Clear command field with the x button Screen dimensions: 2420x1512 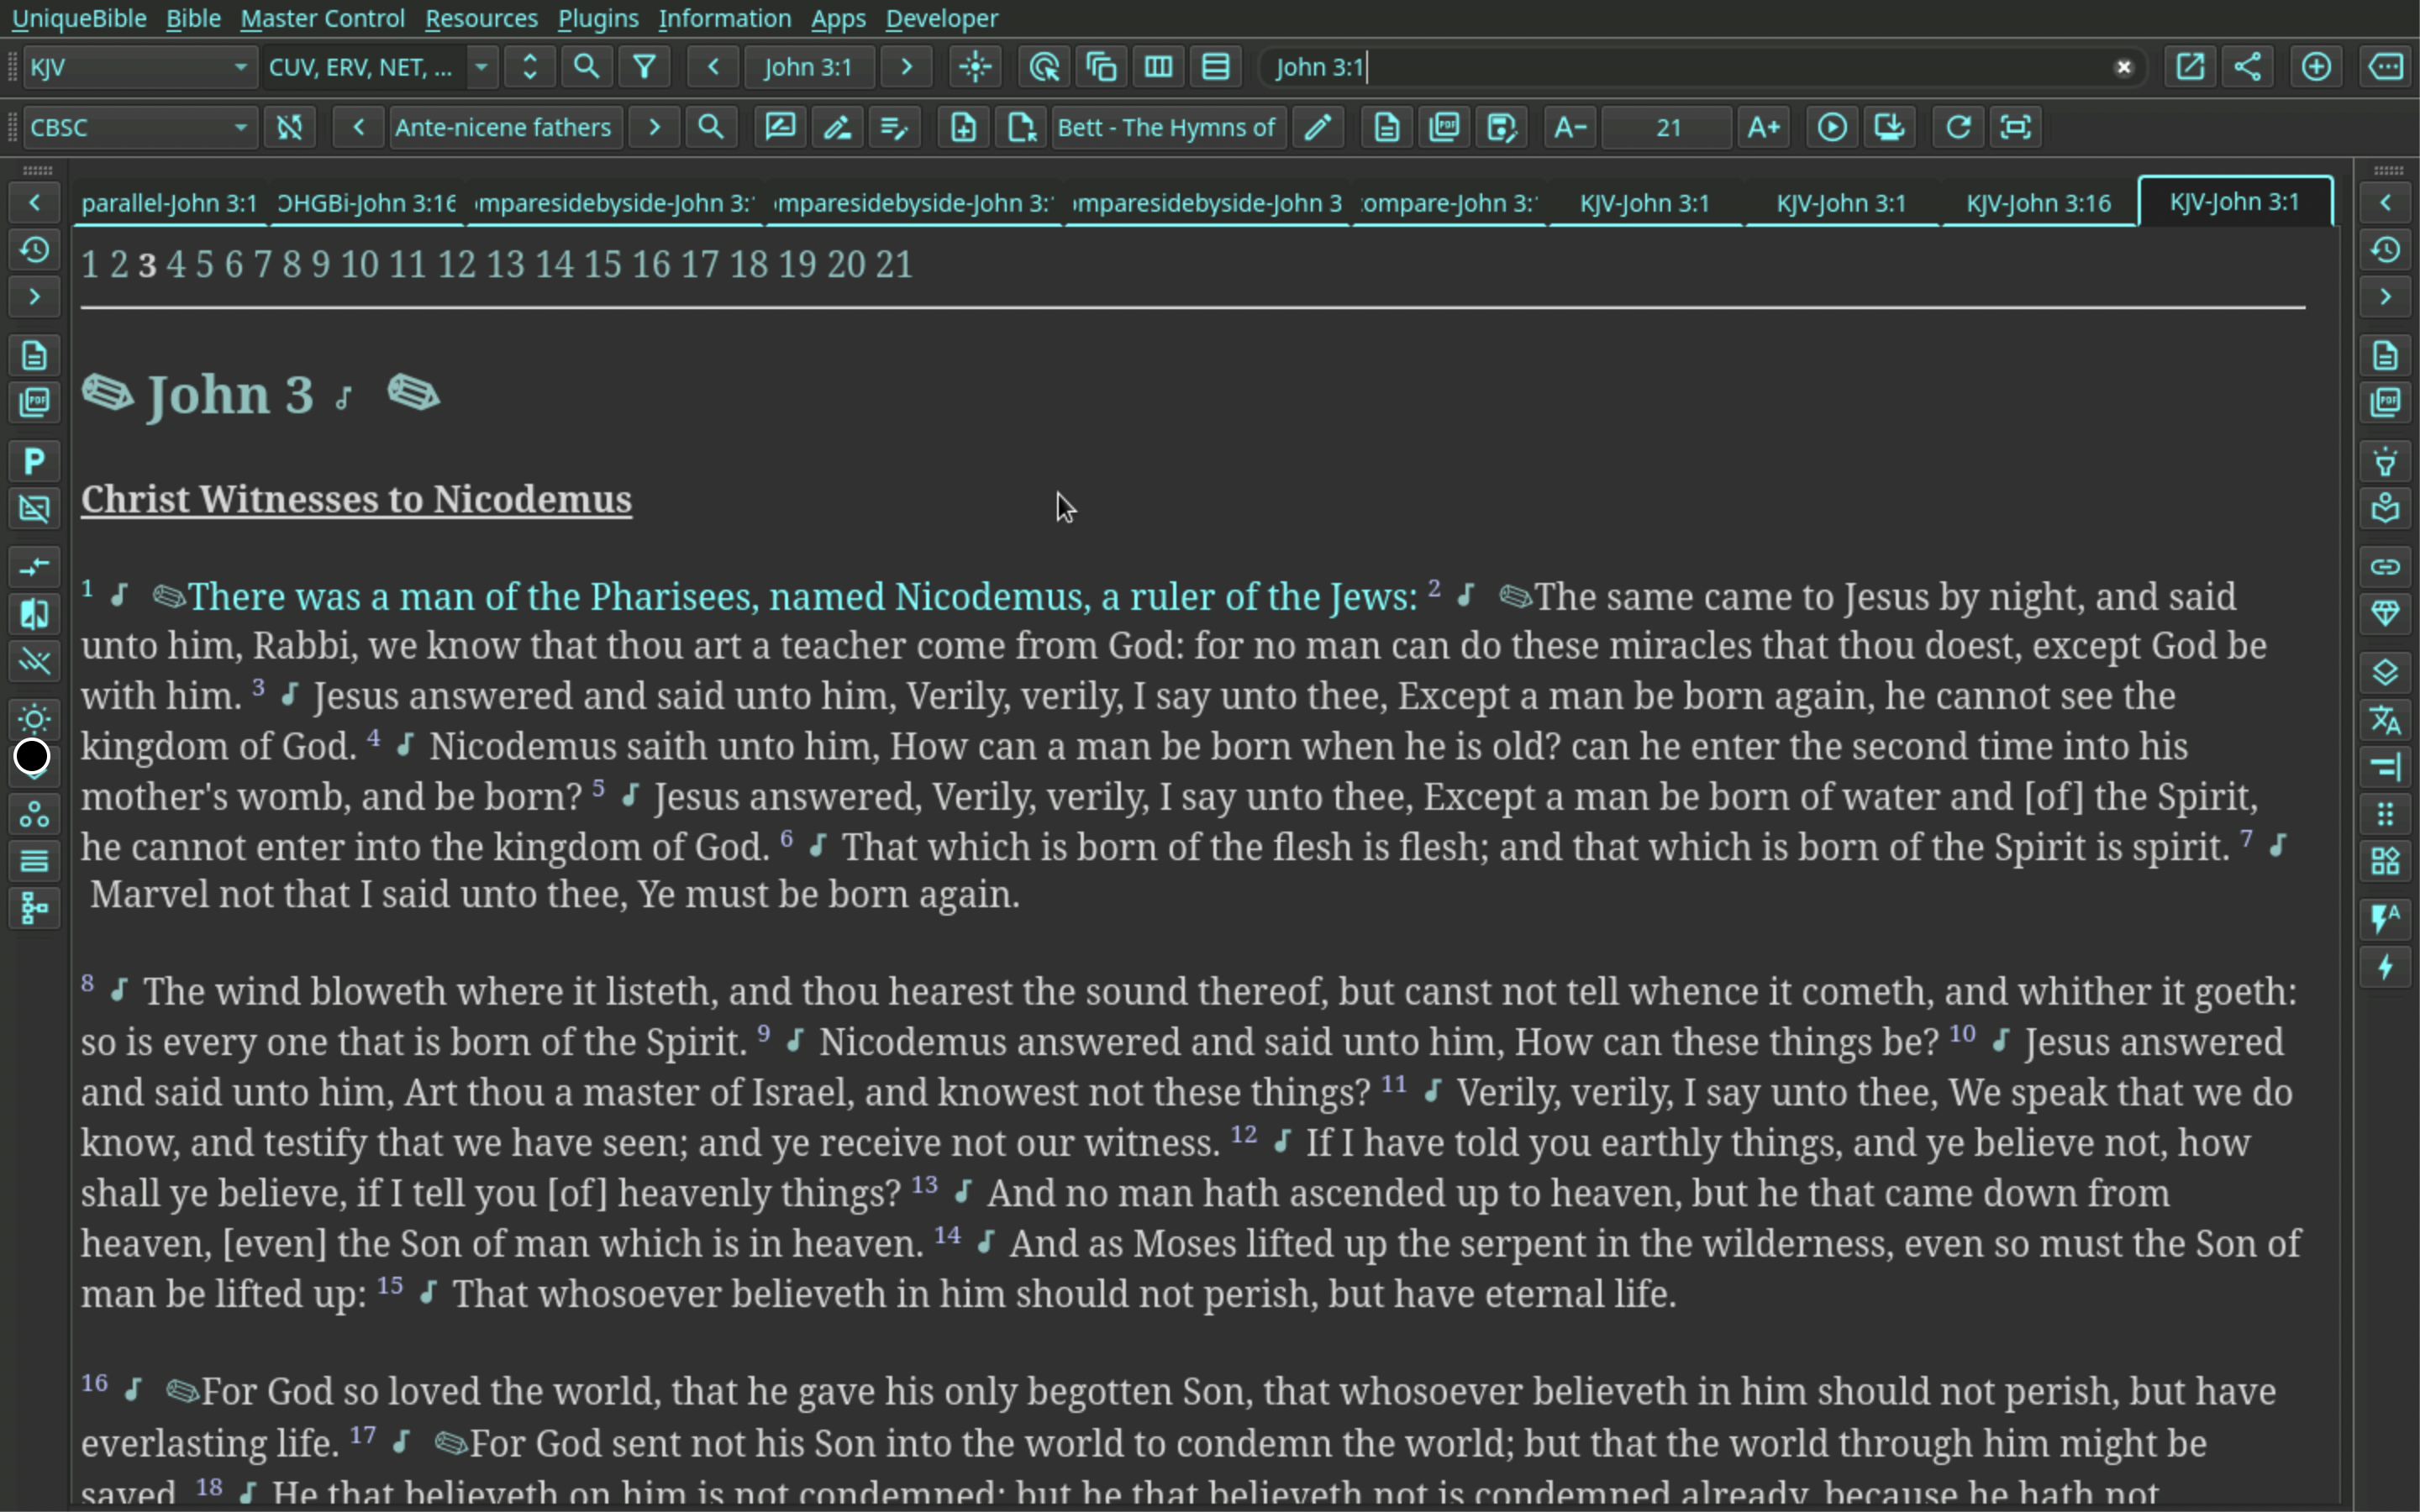tap(2124, 67)
